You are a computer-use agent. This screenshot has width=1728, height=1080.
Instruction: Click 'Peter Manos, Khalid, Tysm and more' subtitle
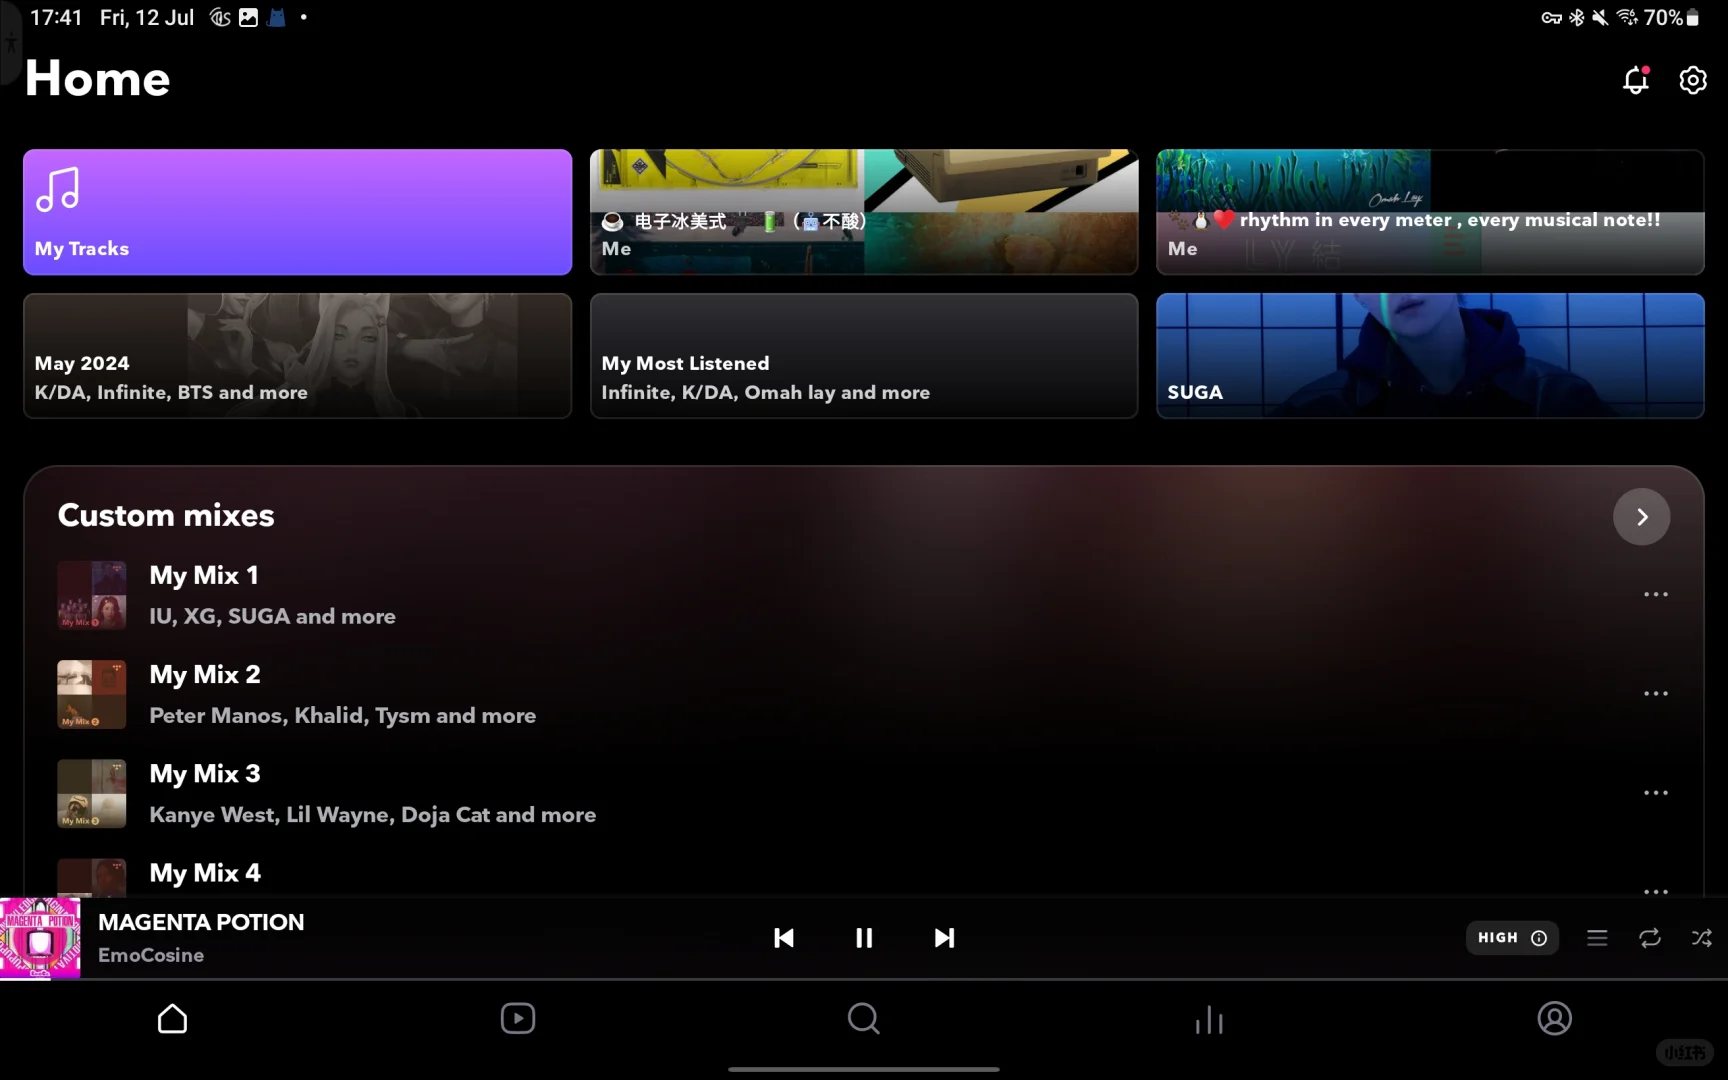(x=342, y=715)
